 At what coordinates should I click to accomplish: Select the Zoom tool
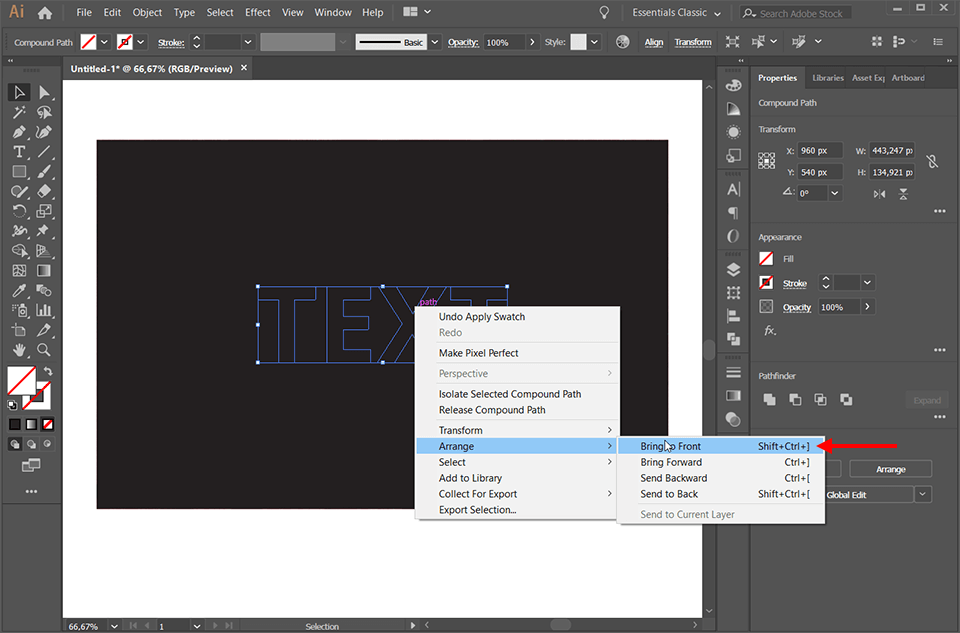tap(44, 350)
